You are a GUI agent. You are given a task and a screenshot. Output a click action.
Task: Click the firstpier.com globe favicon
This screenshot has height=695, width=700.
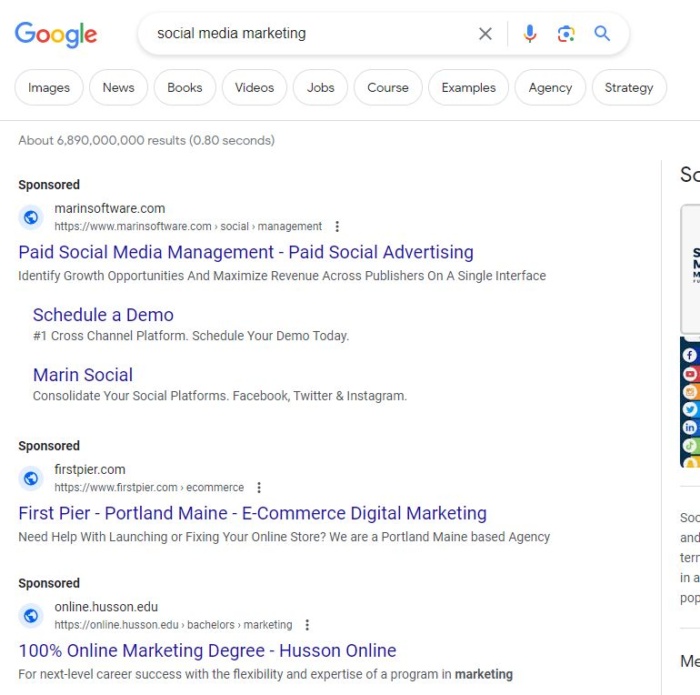[31, 479]
